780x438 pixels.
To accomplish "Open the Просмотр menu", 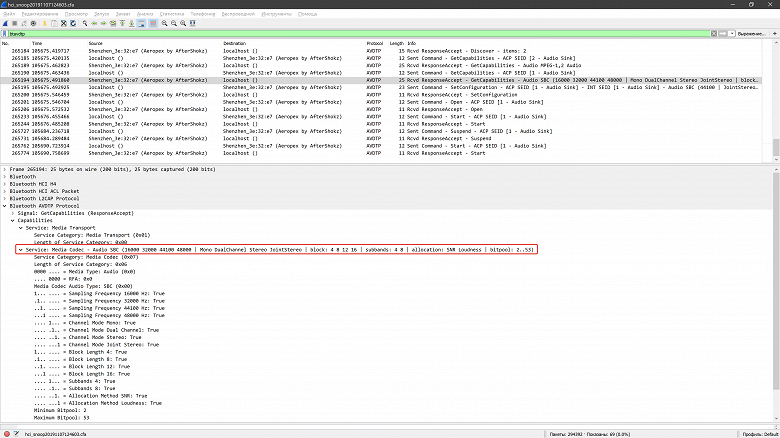I will pyautogui.click(x=76, y=14).
